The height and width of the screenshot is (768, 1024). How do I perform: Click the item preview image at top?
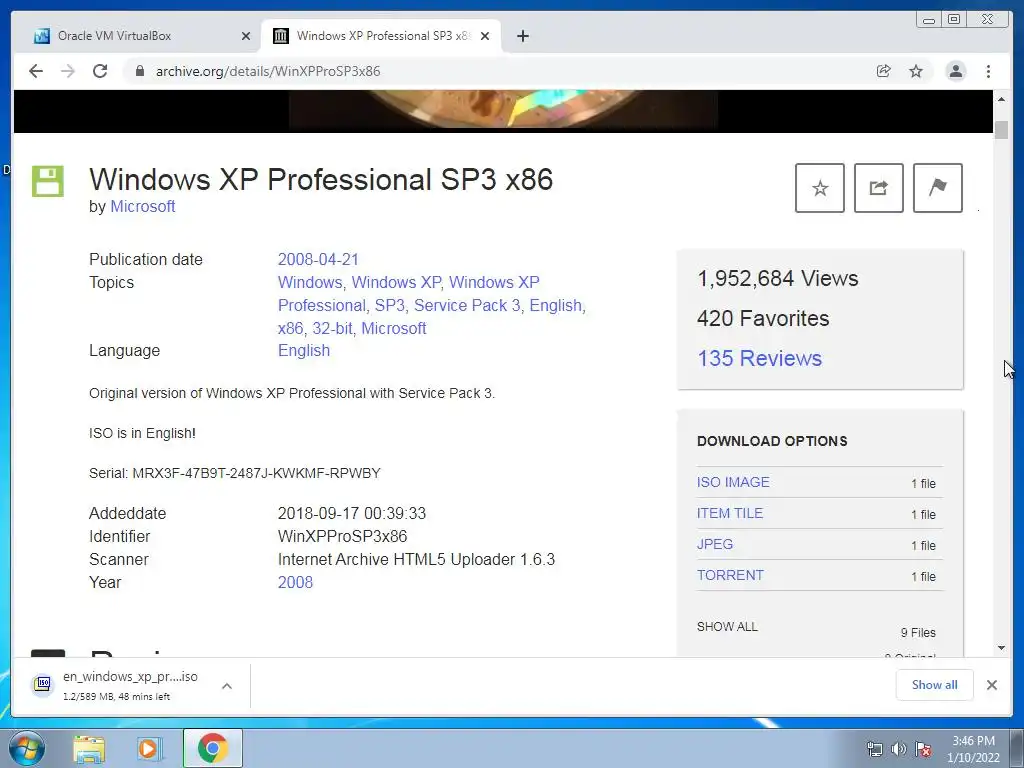click(503, 109)
